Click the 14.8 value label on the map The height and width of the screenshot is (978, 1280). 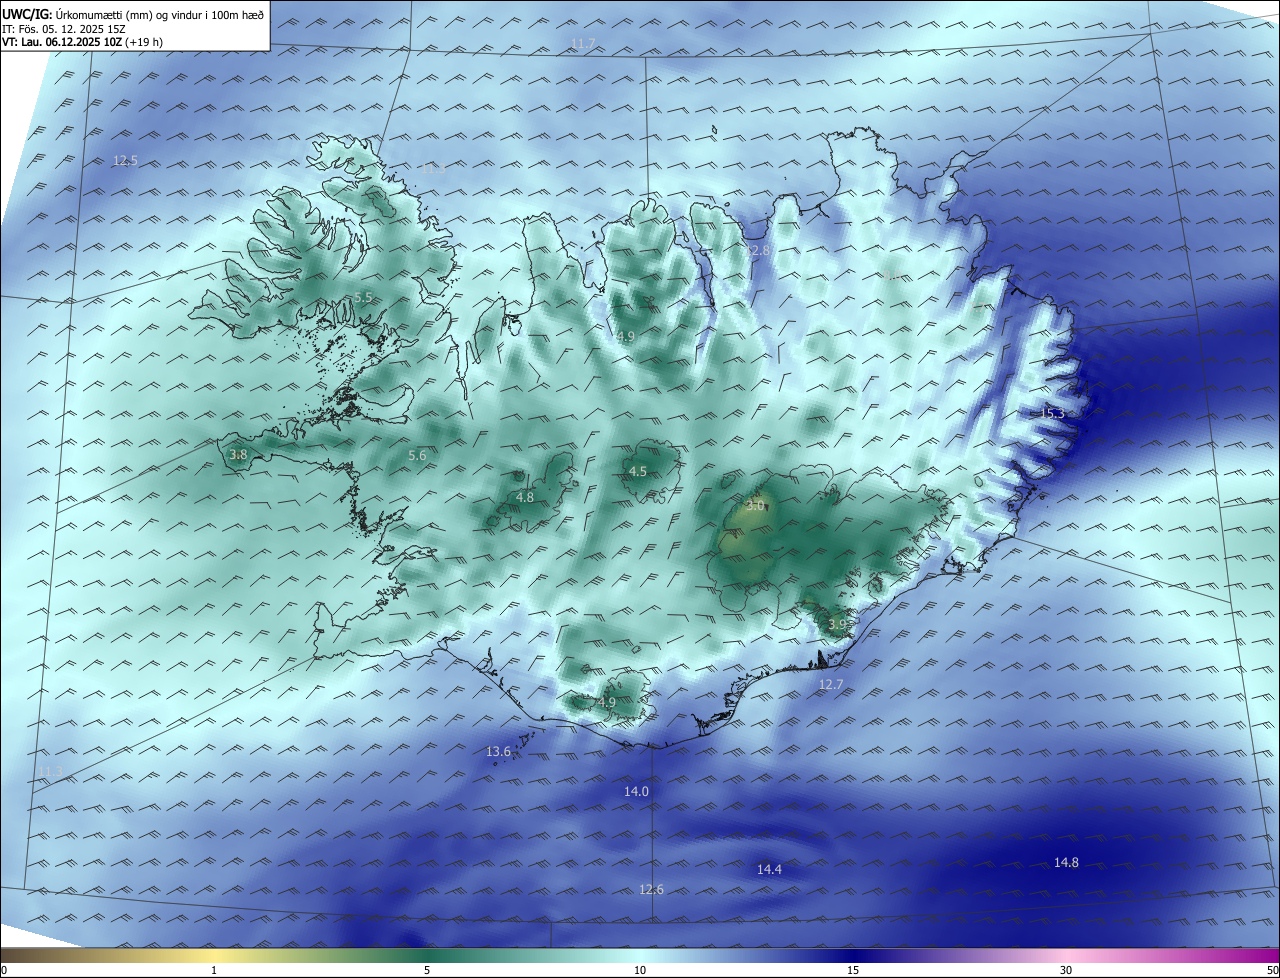pos(1066,862)
